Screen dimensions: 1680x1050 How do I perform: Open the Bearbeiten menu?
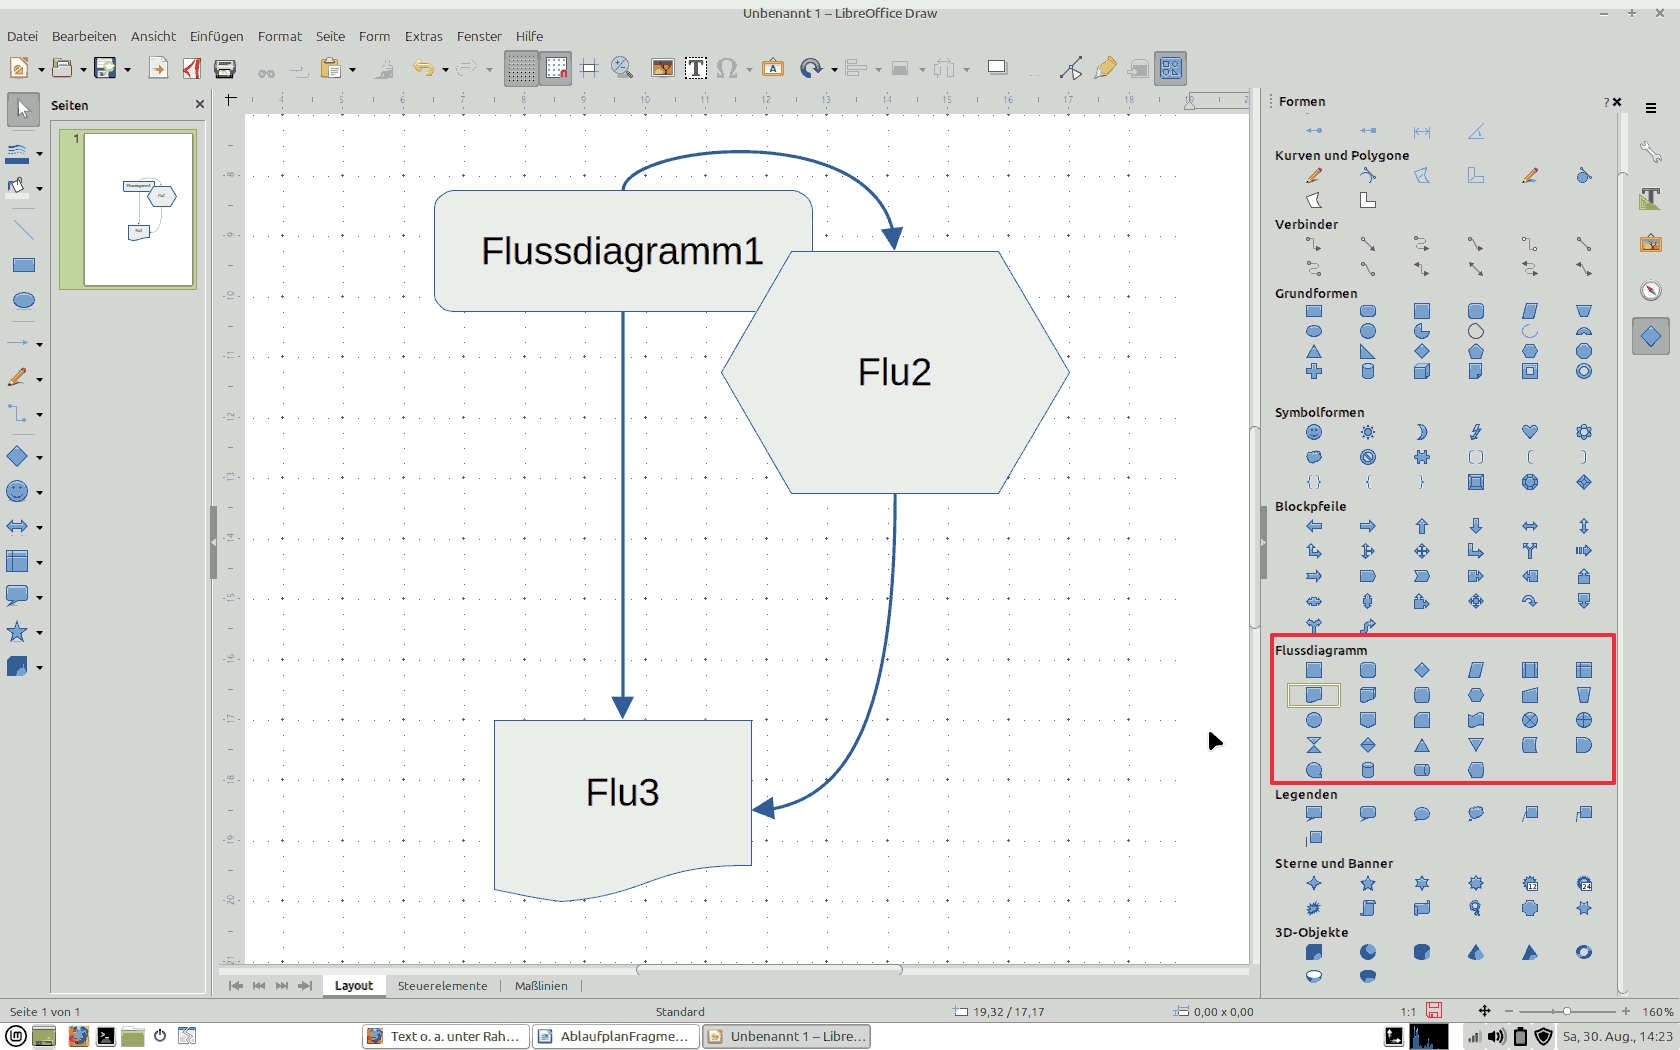coord(84,36)
